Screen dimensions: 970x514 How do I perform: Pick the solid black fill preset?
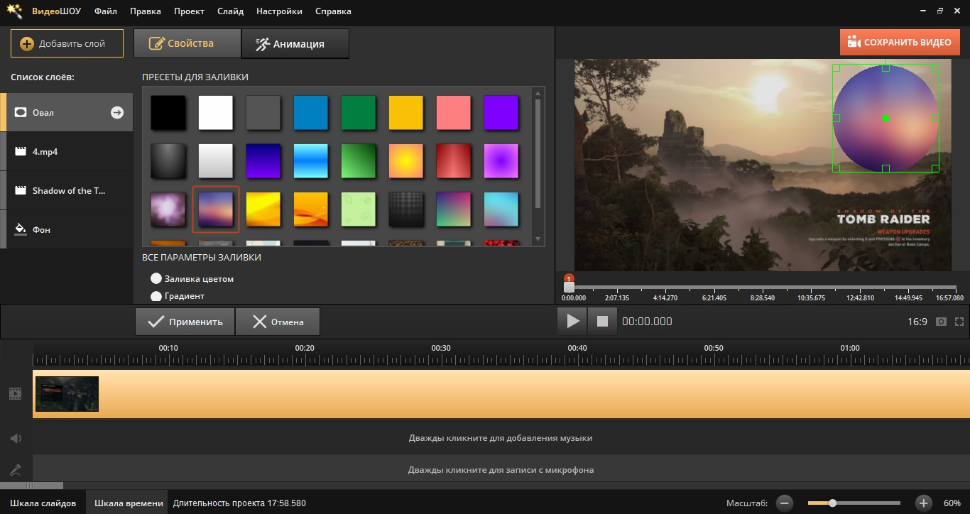pyautogui.click(x=168, y=113)
